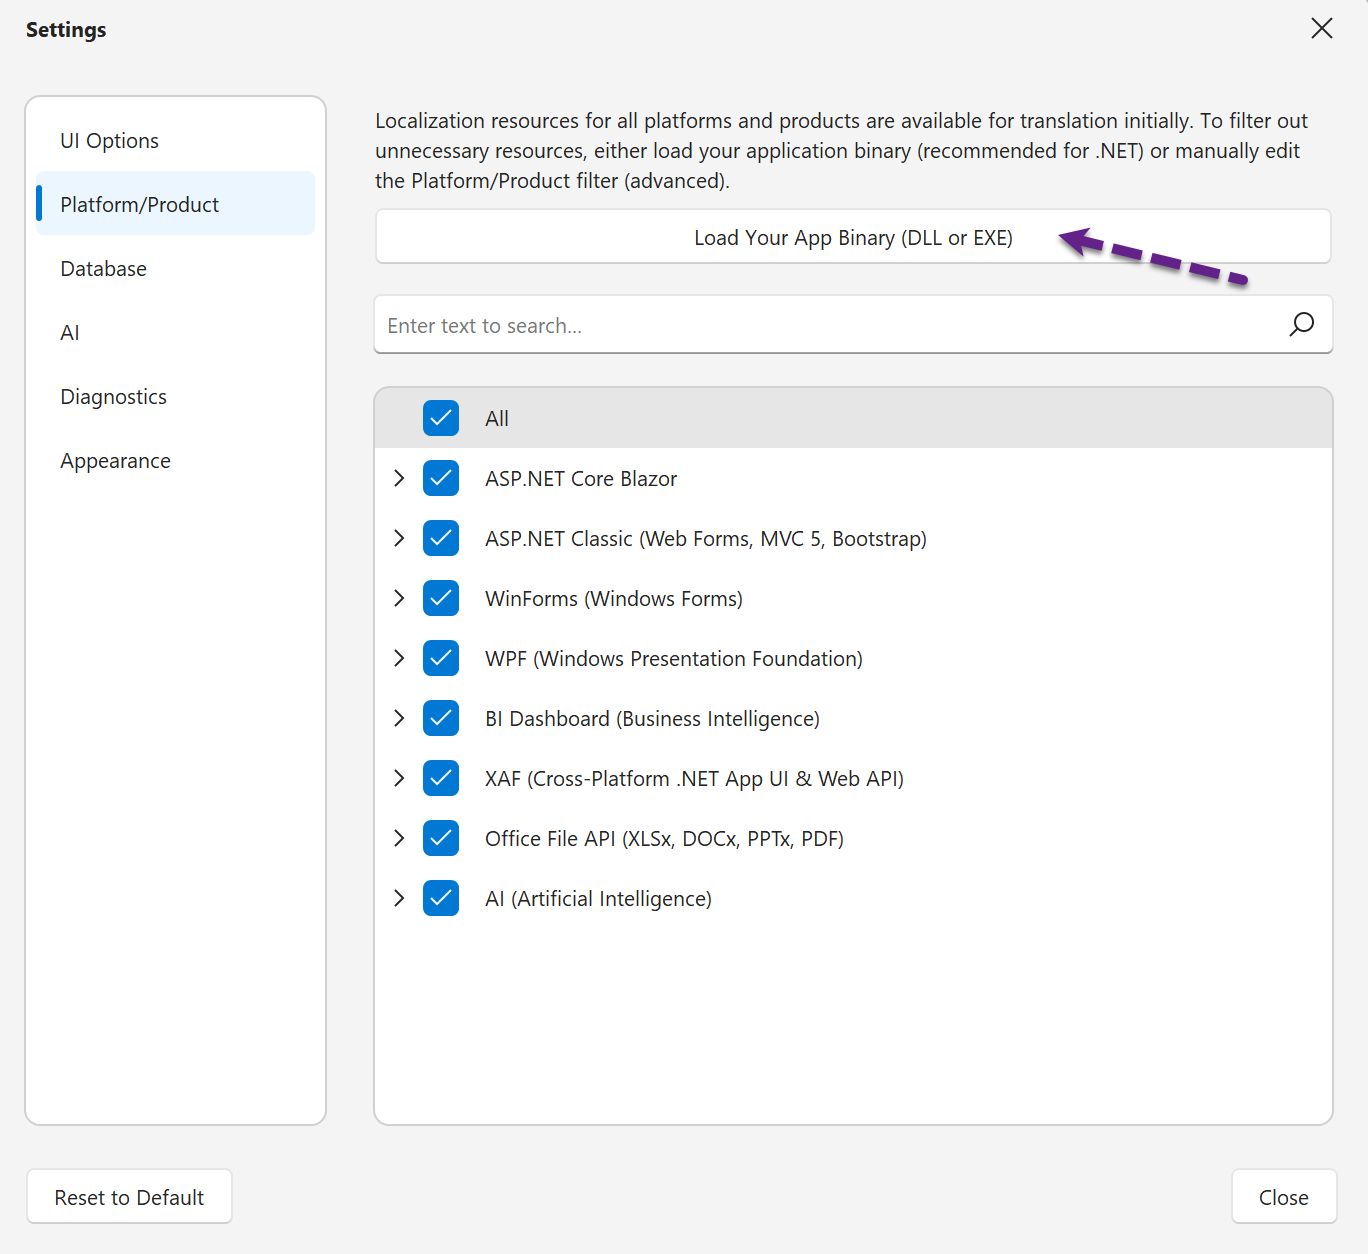Image resolution: width=1368 pixels, height=1254 pixels.
Task: Select the All row label
Action: point(497,419)
